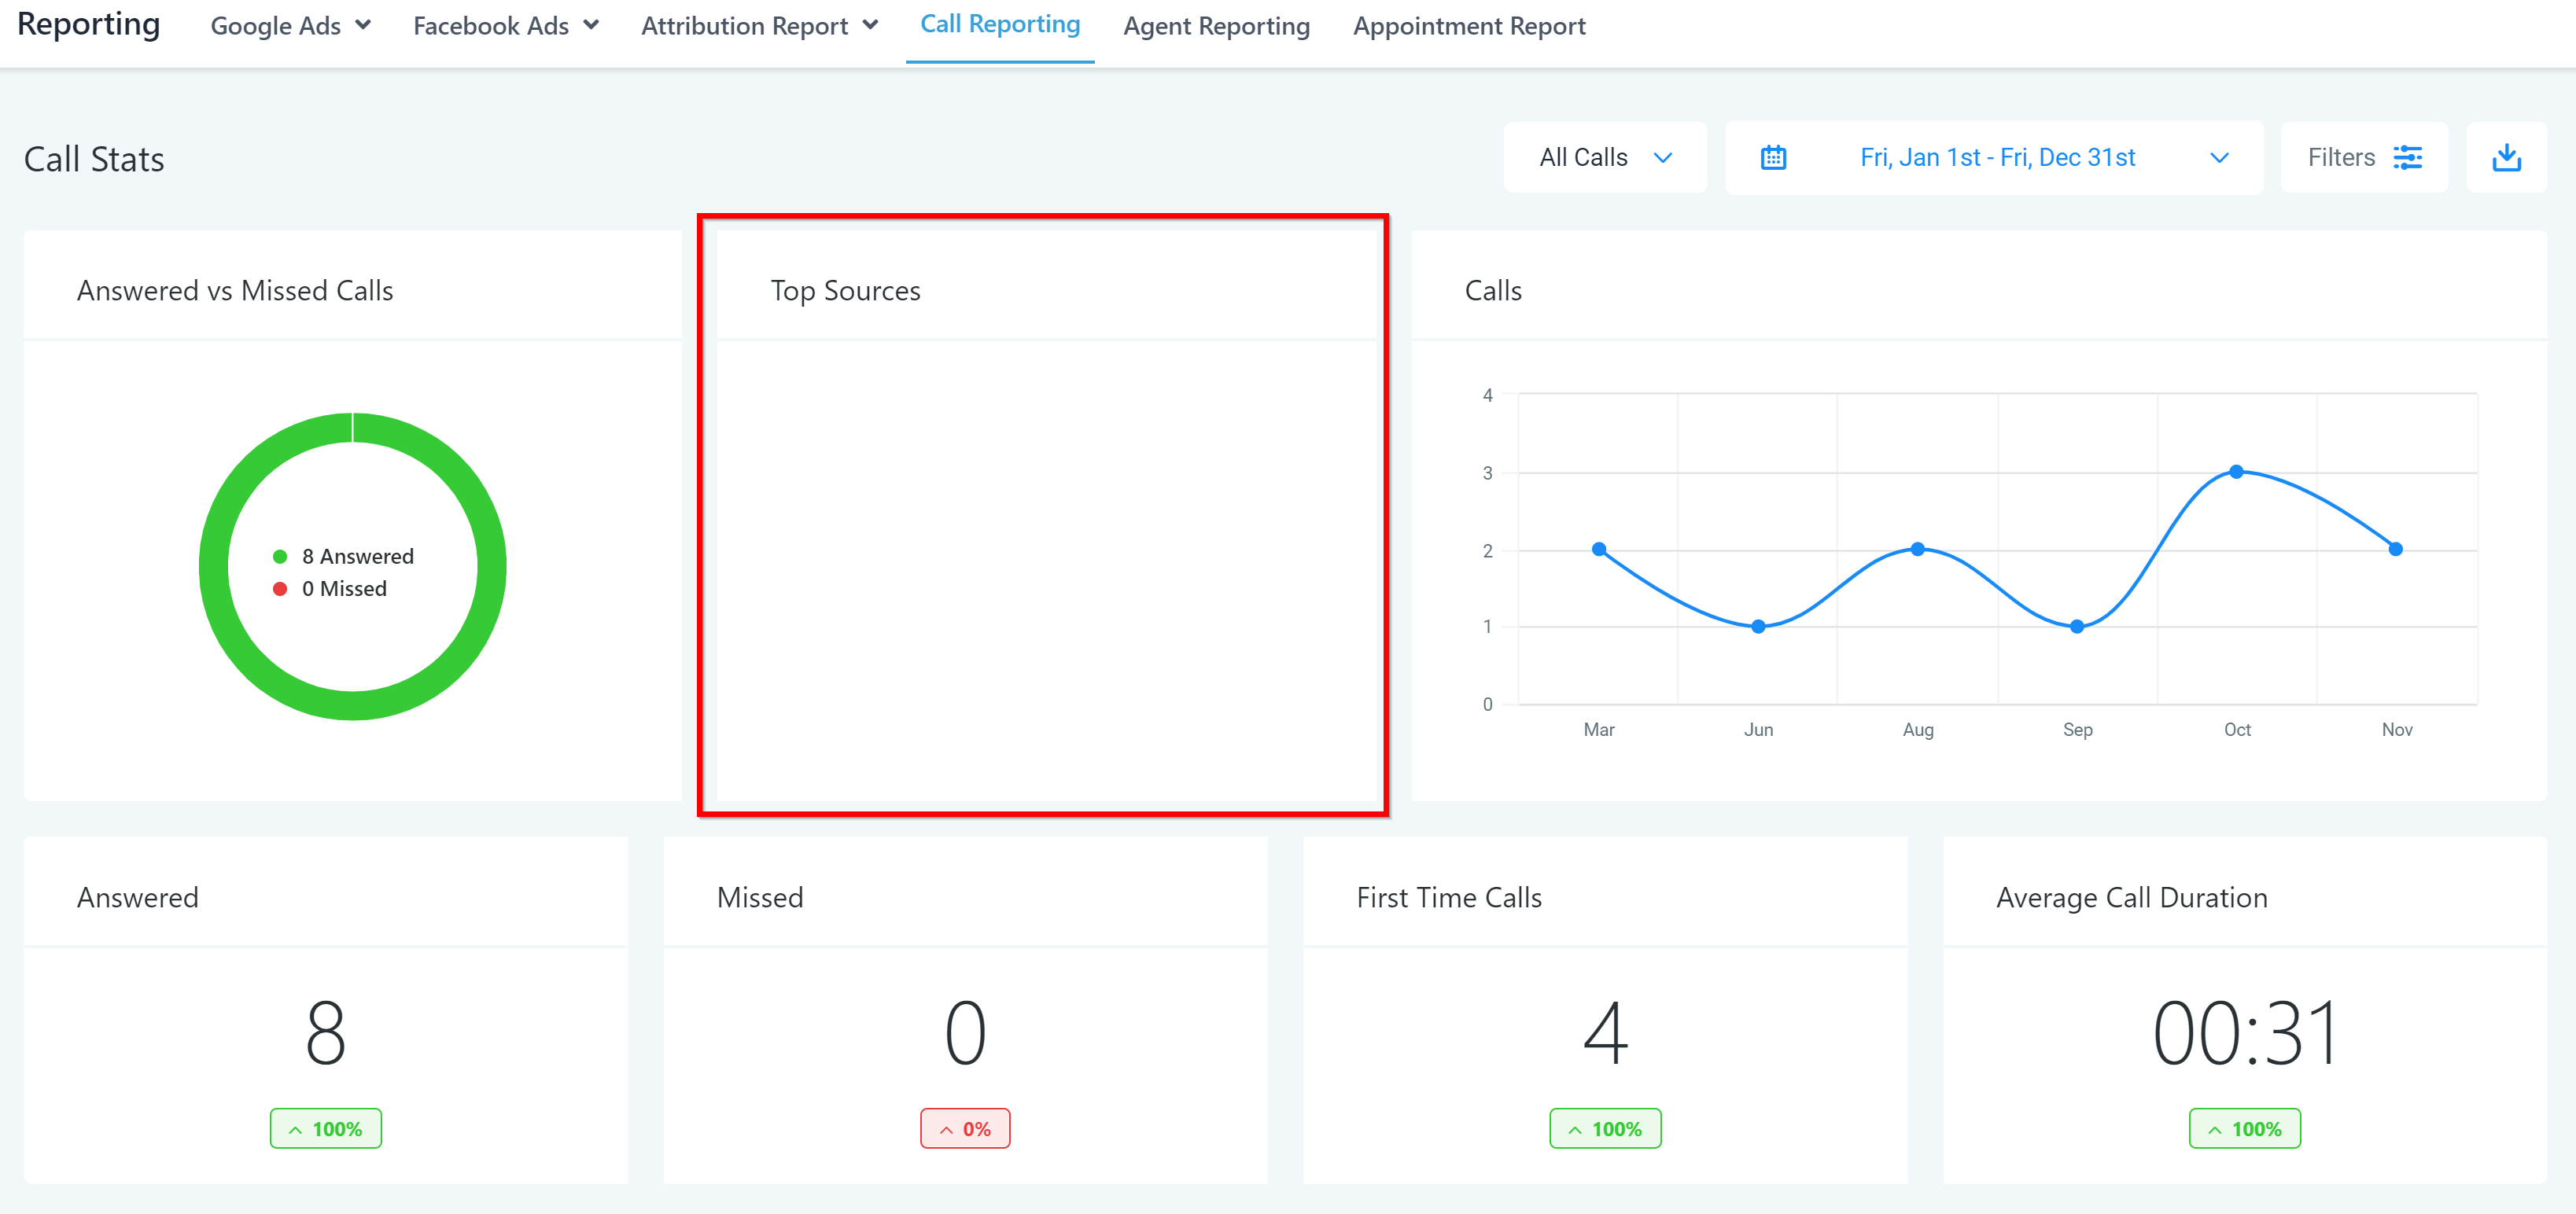Click the calendar icon in date picker
This screenshot has height=1214, width=2576.
1773,158
